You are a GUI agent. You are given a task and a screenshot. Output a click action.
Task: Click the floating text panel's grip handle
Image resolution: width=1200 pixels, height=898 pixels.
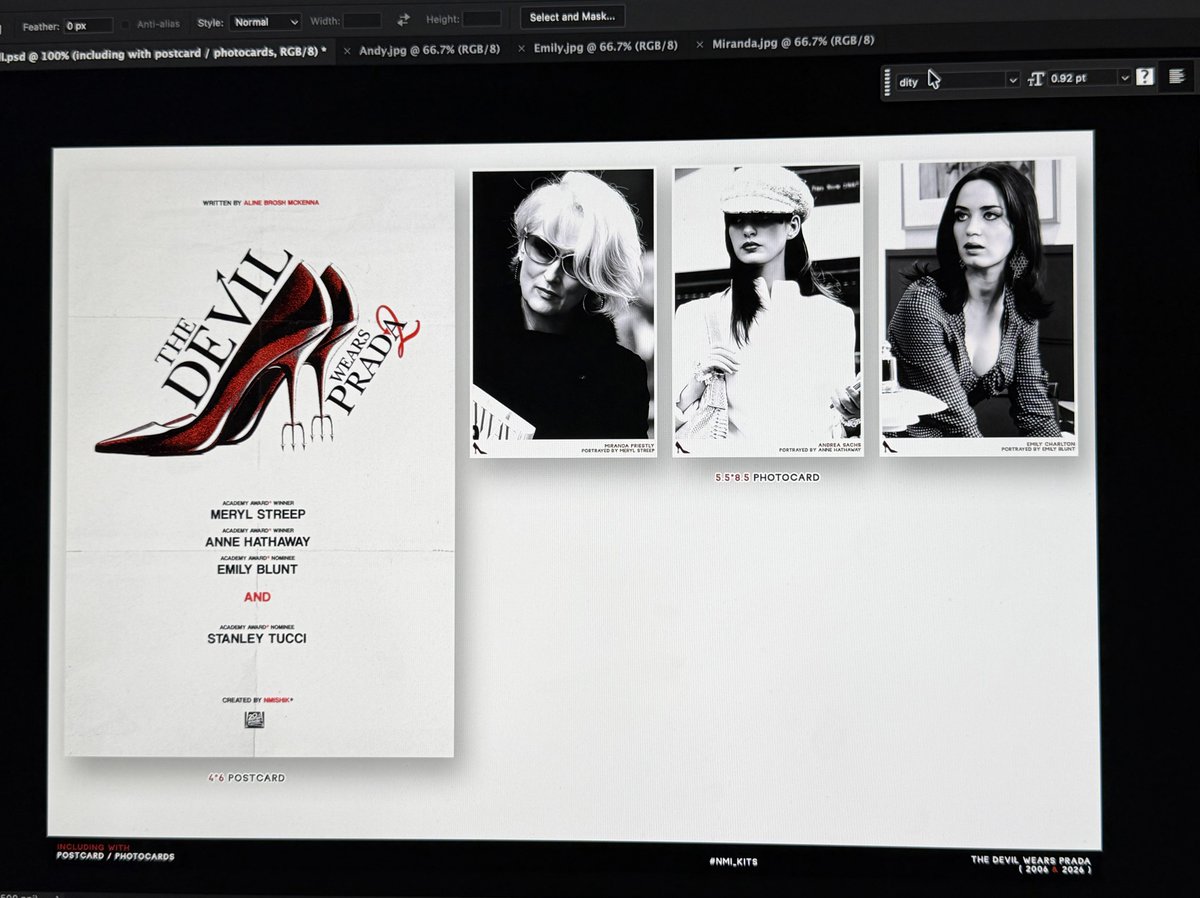[x=887, y=80]
